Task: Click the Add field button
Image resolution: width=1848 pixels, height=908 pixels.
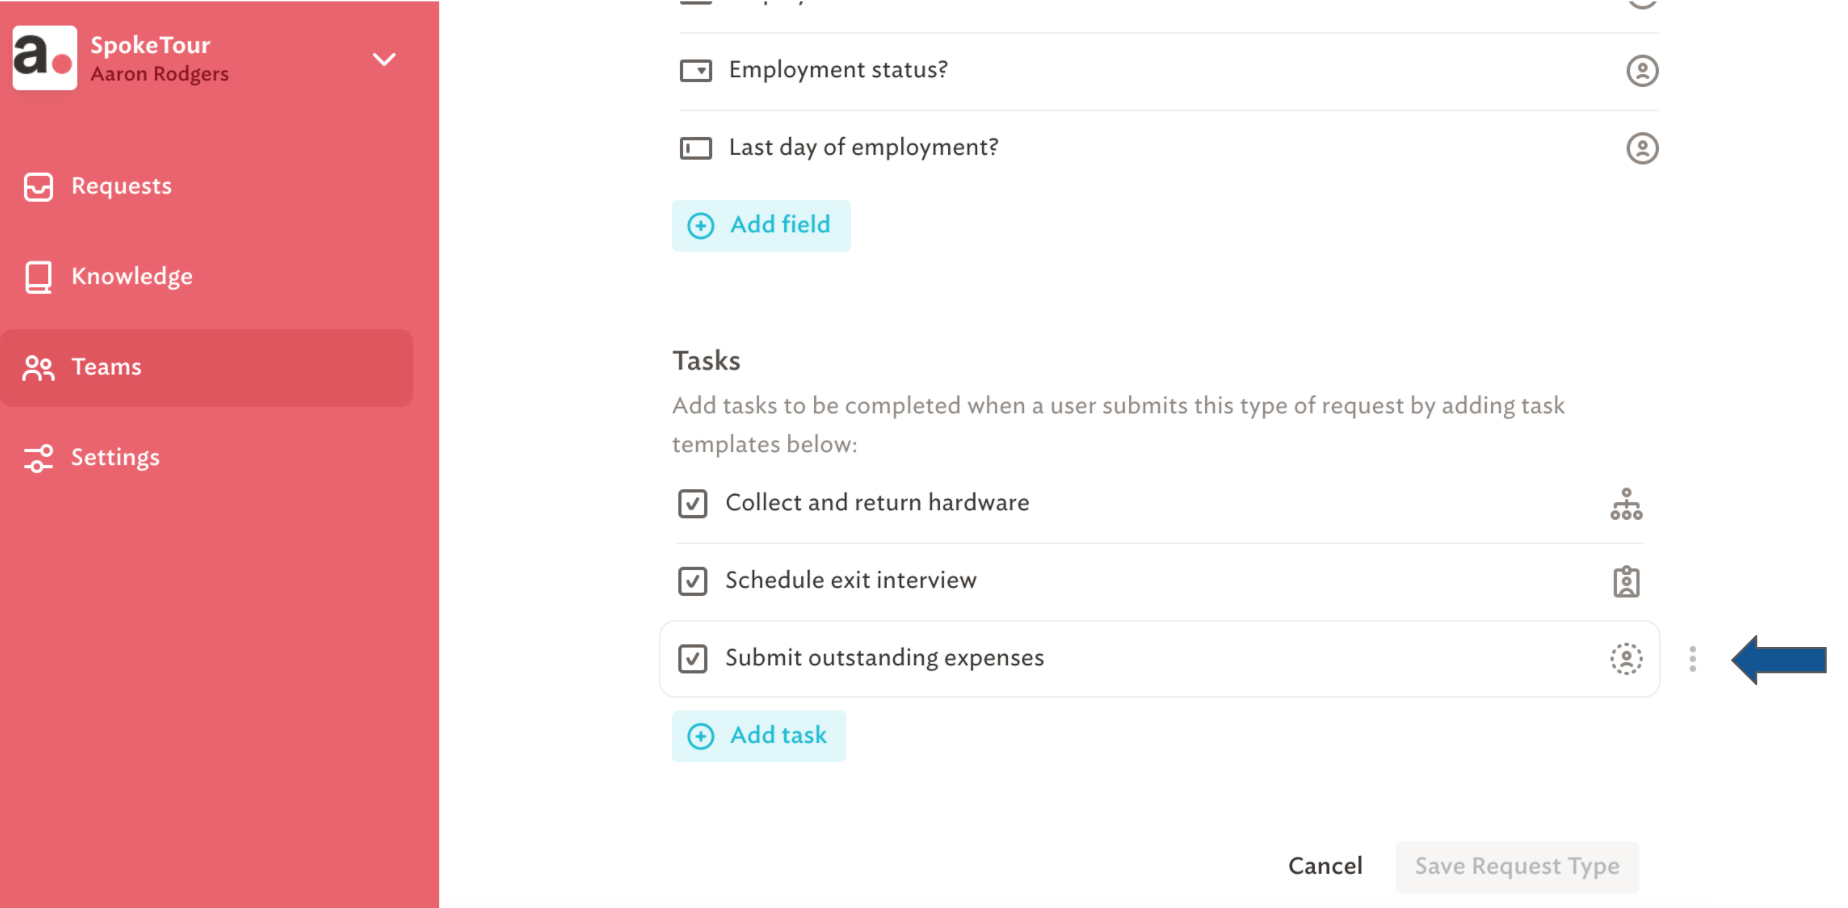Action: pos(761,225)
